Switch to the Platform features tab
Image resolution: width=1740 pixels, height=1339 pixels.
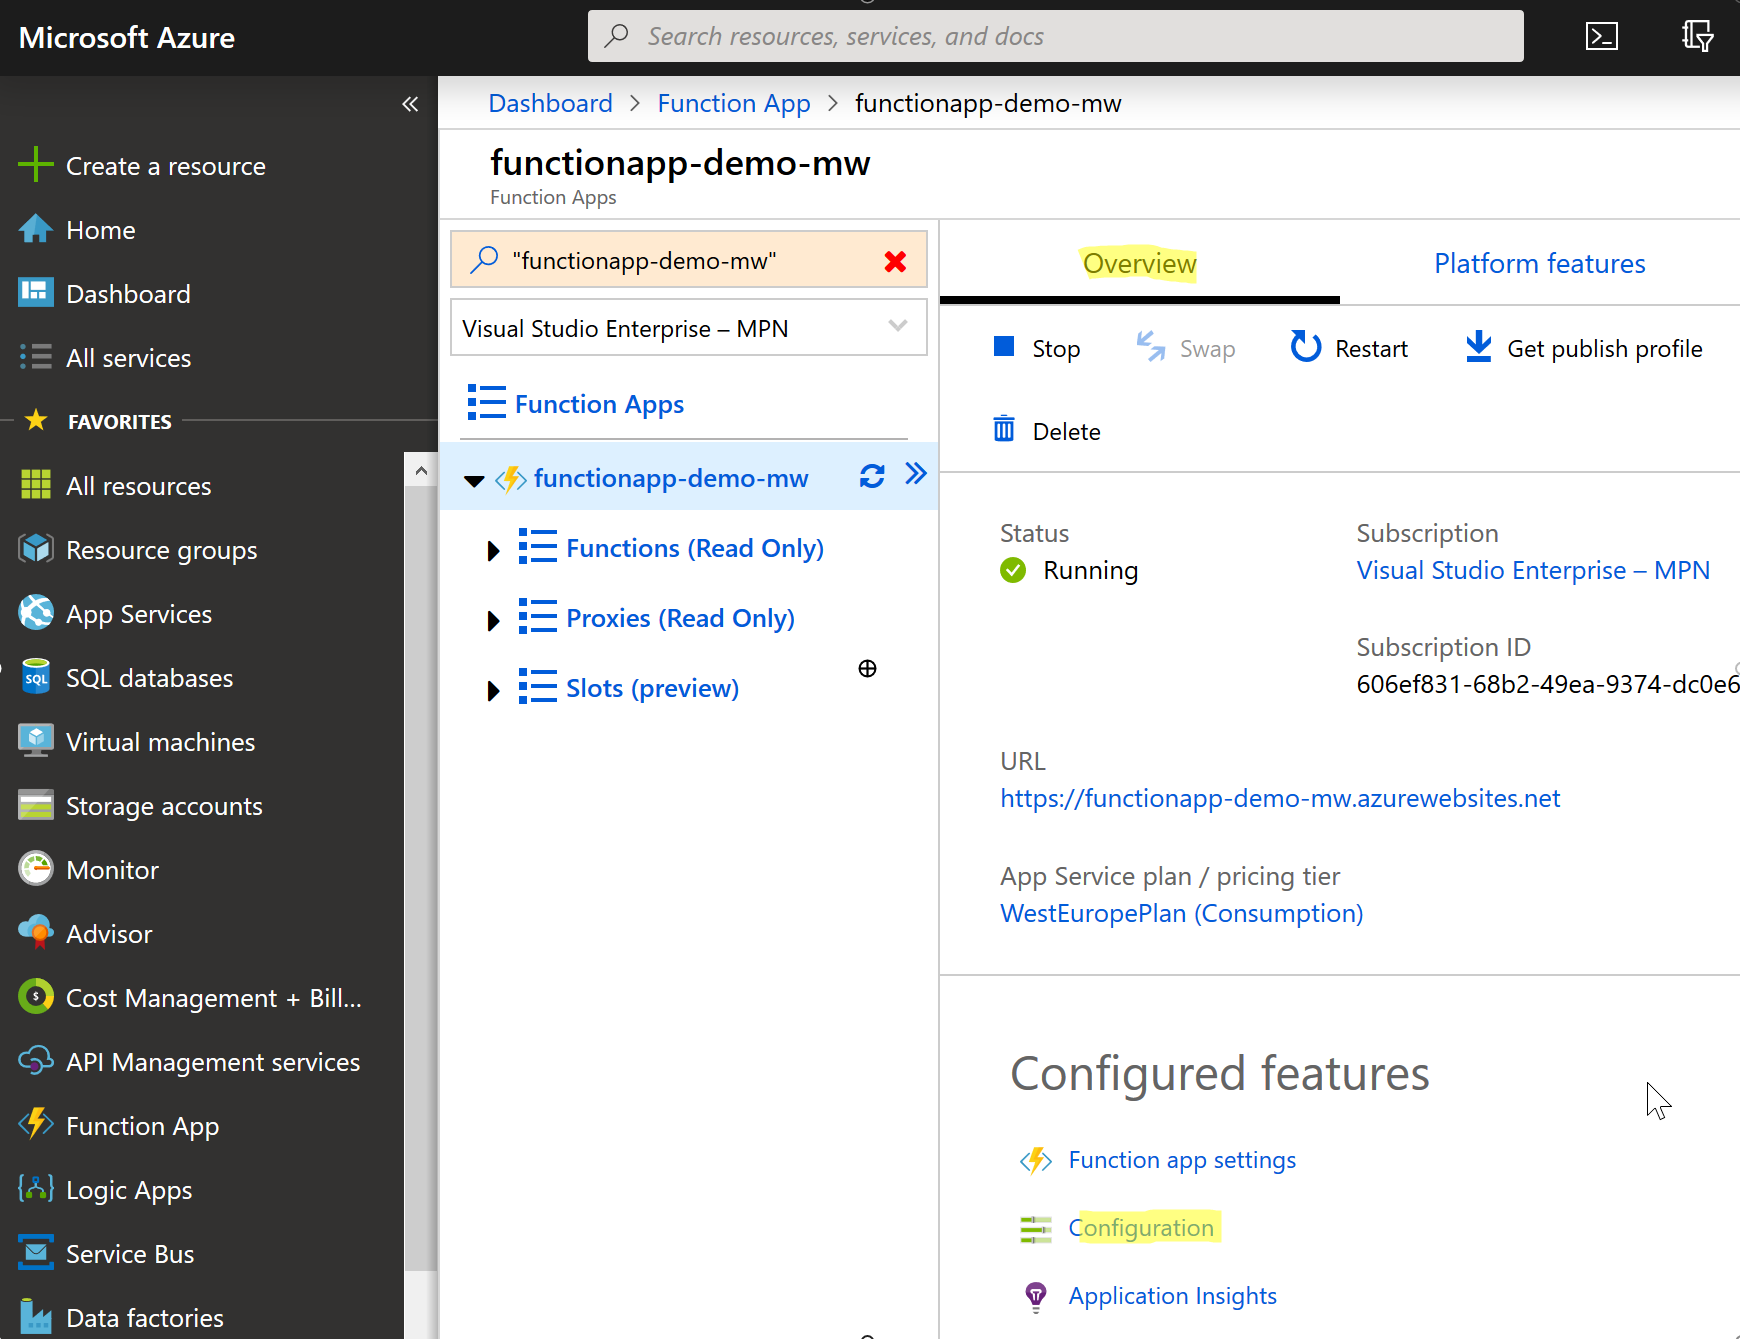pyautogui.click(x=1538, y=263)
